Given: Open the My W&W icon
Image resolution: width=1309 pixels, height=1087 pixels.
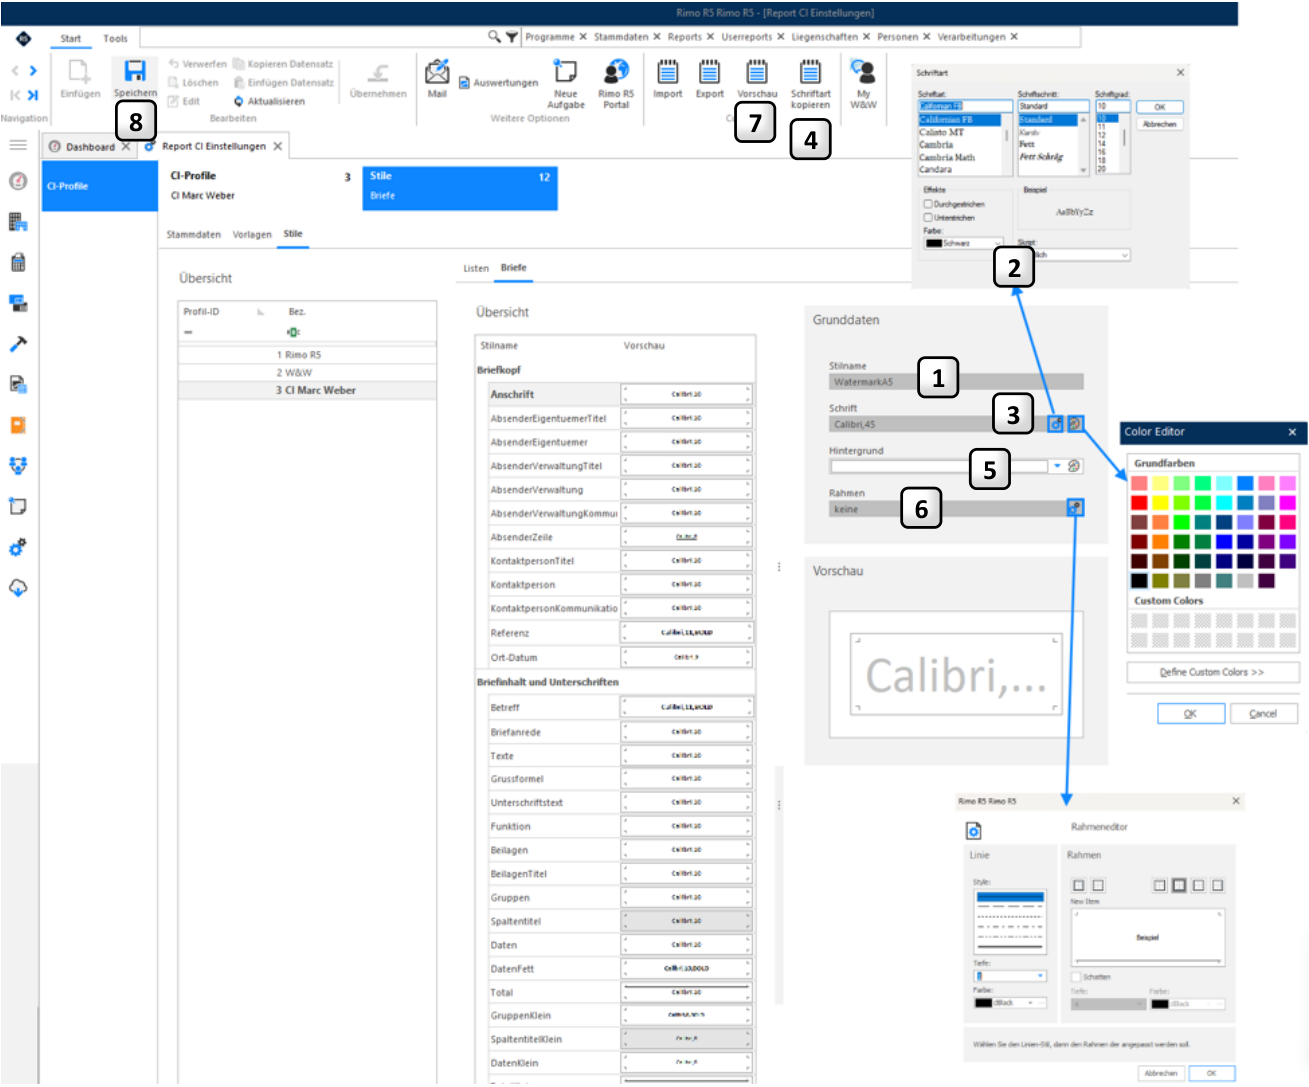Looking at the screenshot, I should coord(863,71).
